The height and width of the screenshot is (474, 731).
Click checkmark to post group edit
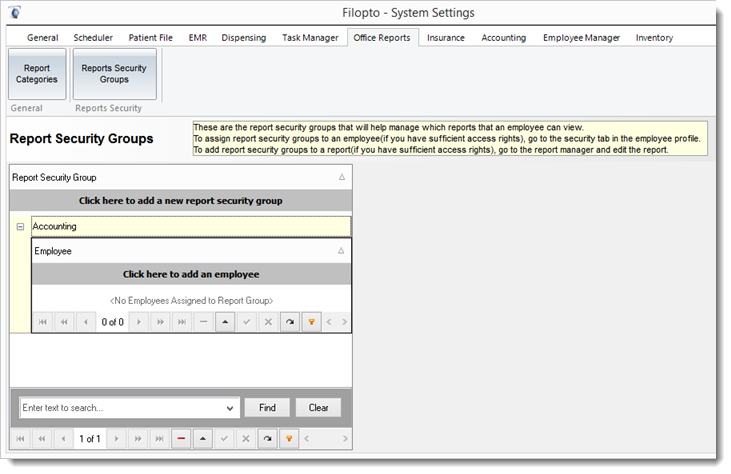point(224,439)
